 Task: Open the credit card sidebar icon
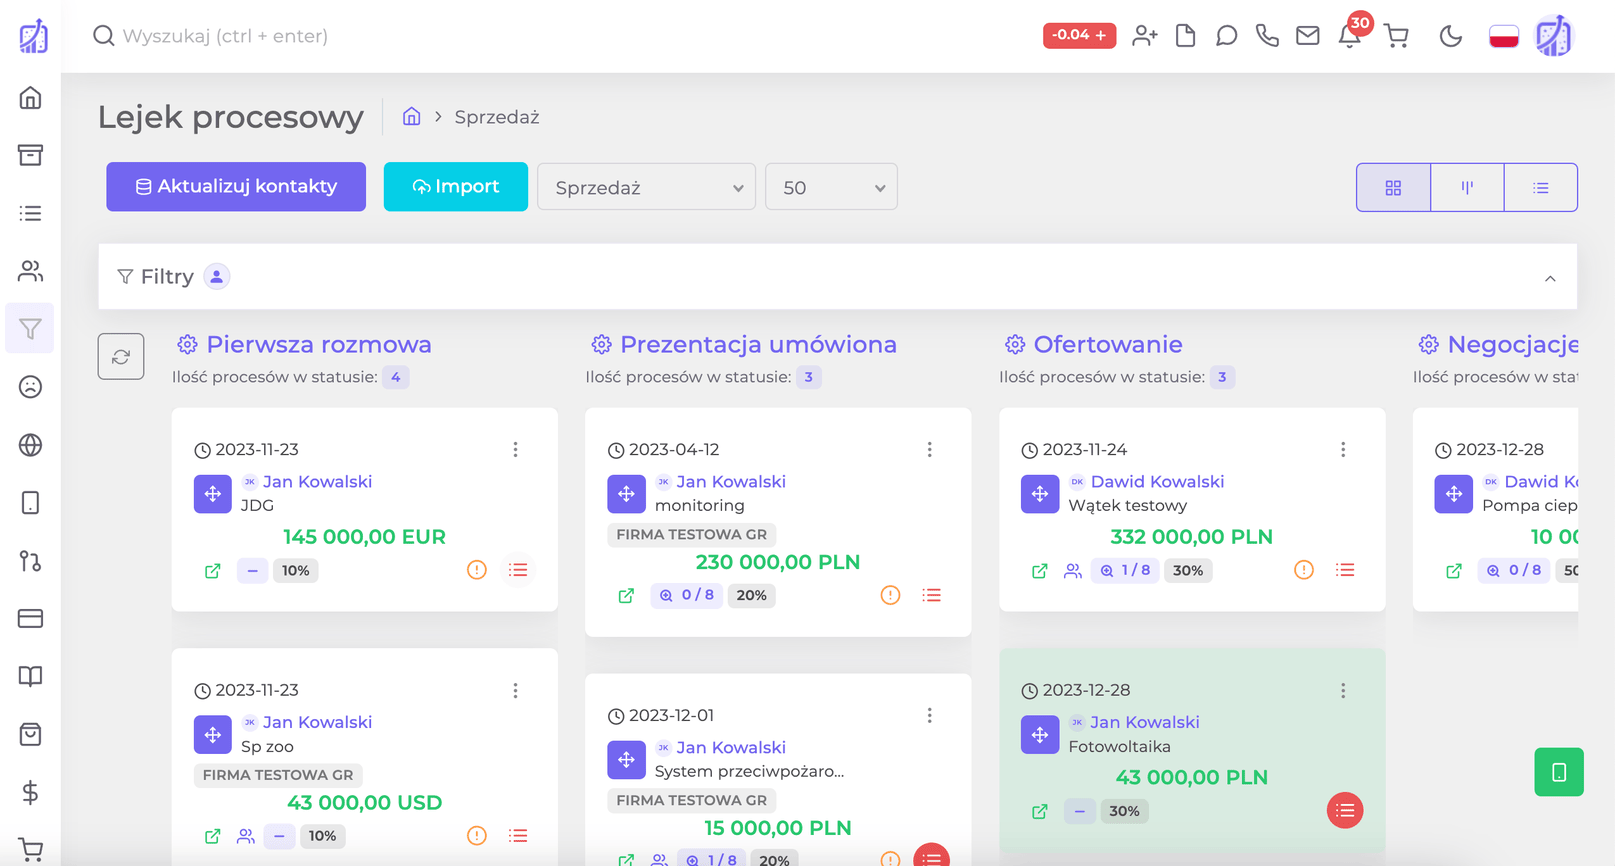[30, 619]
